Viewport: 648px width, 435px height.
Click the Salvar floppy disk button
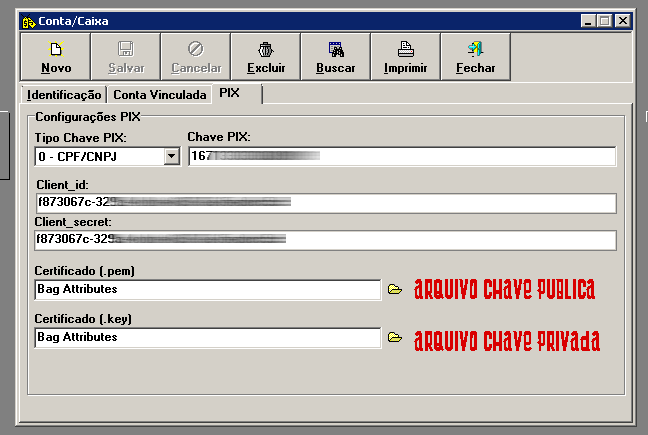pyautogui.click(x=126, y=57)
